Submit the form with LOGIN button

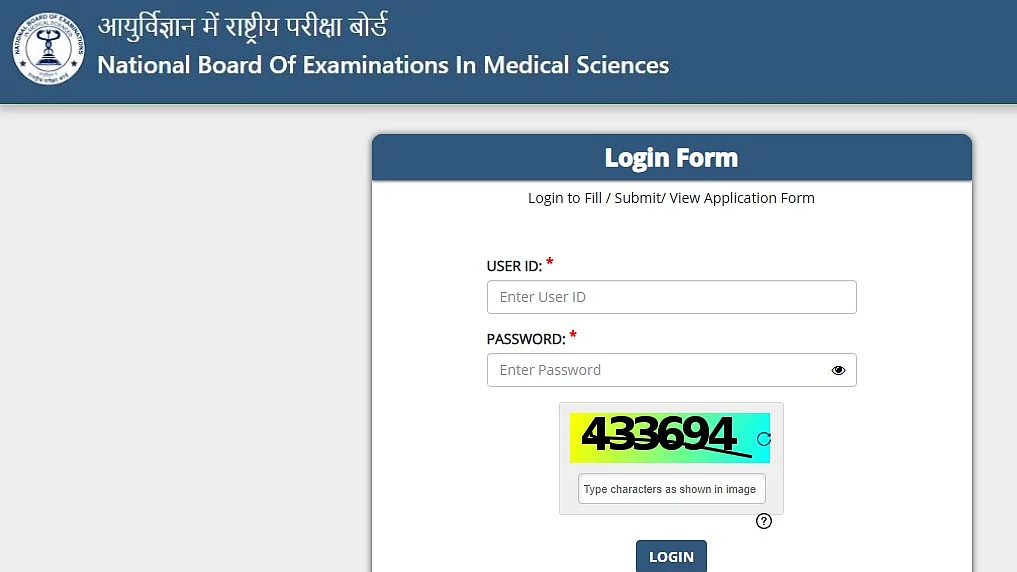tap(671, 556)
